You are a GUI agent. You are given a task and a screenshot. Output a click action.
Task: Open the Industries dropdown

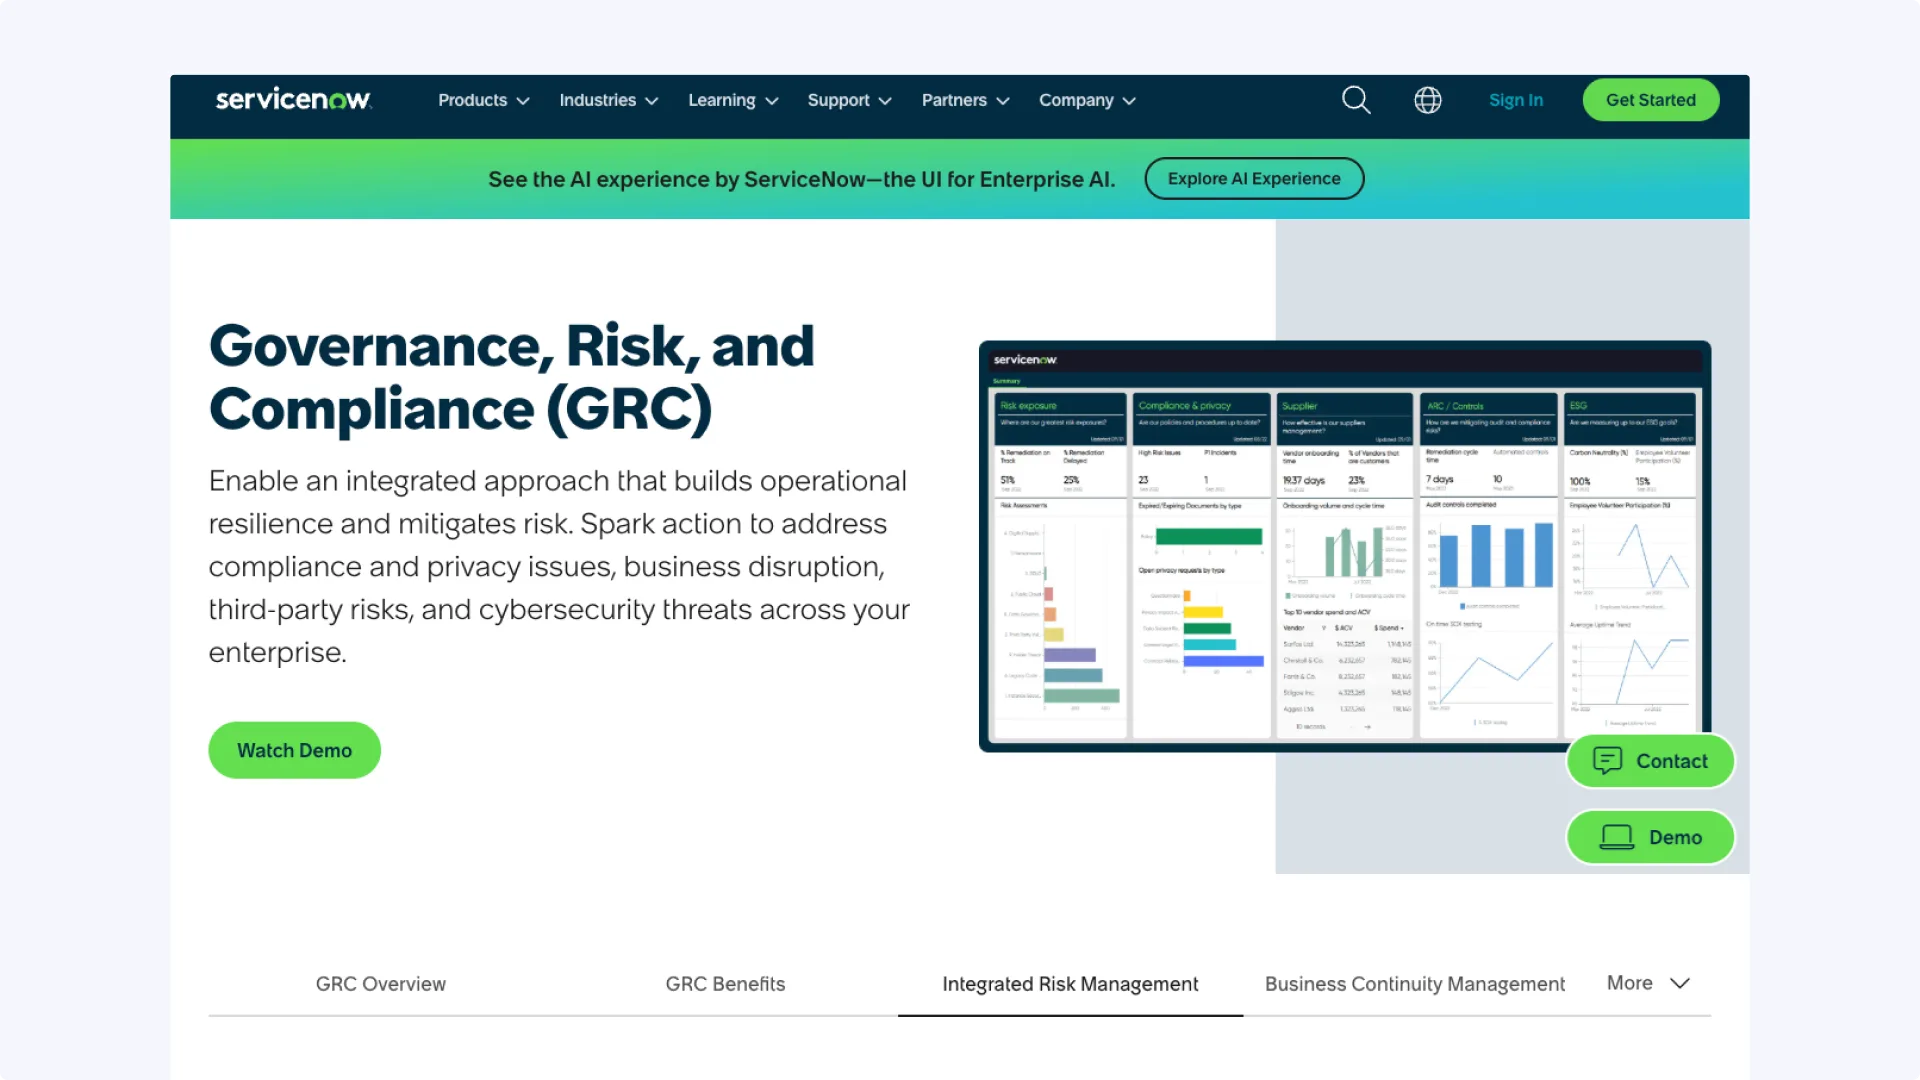(608, 100)
